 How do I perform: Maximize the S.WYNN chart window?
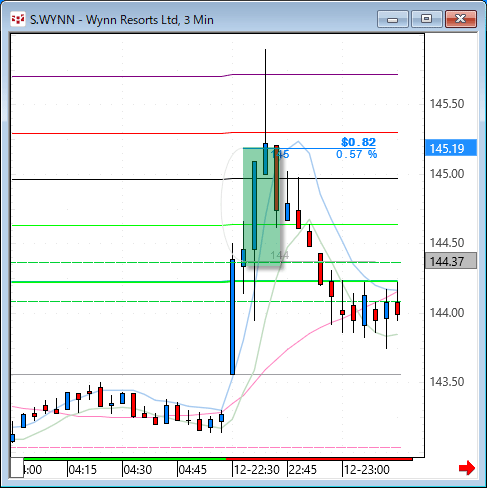click(427, 19)
